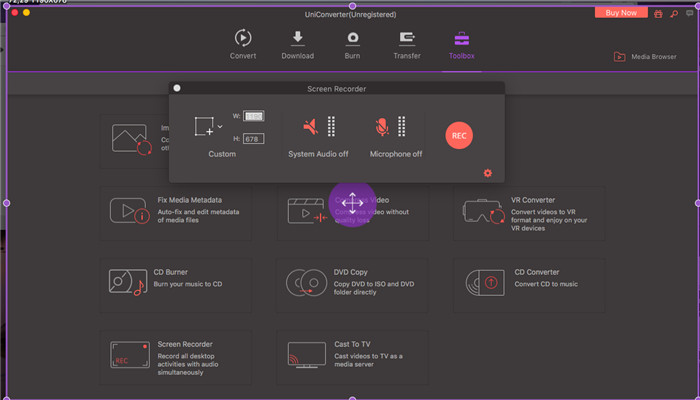700x400 pixels.
Task: Click the Buy Now button
Action: (621, 13)
